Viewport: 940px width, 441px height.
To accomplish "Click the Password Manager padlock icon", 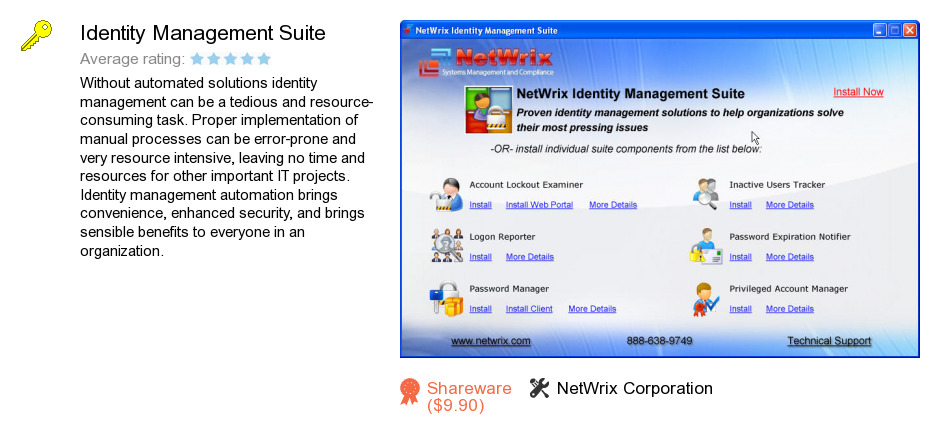I will click(x=447, y=298).
